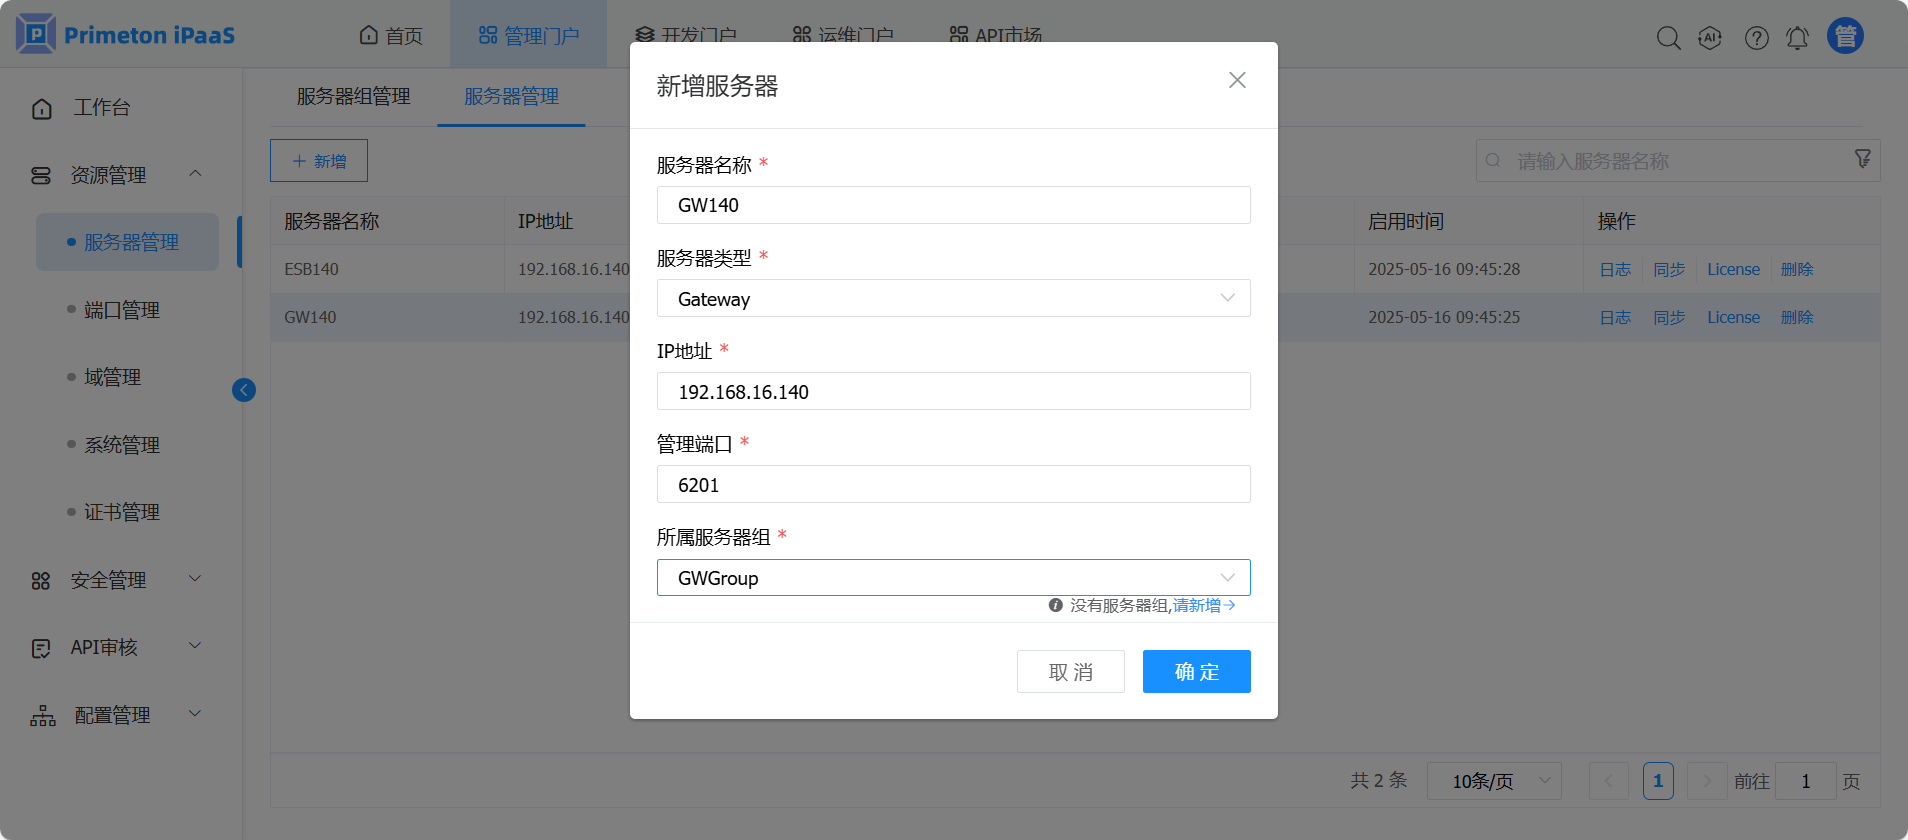Click the filter funnel icon

(1862, 159)
